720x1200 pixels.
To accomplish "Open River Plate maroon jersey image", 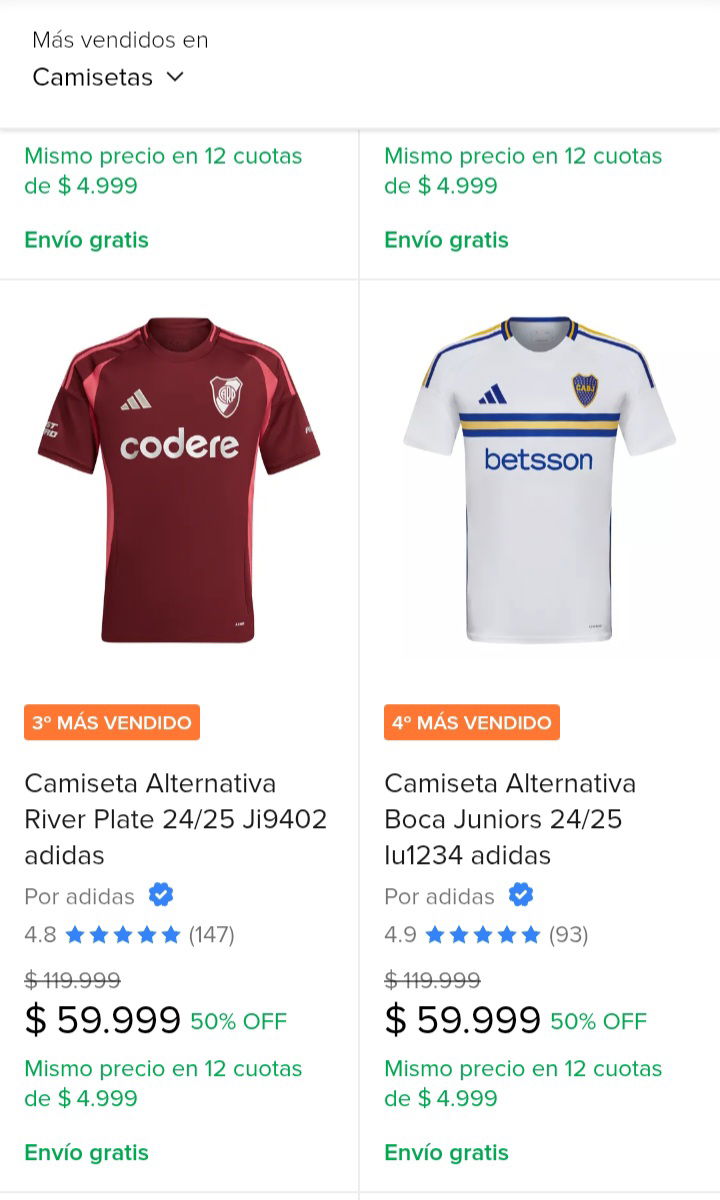I will [179, 481].
